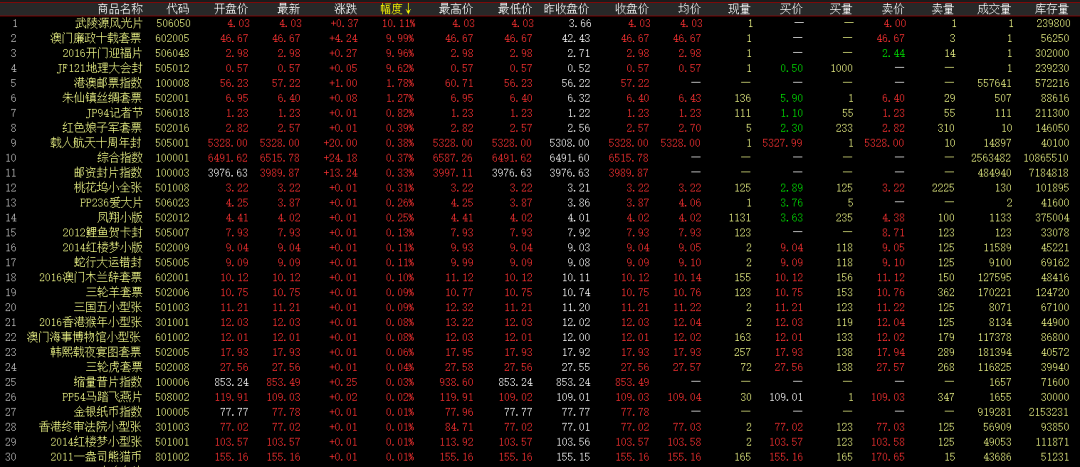The image size is (1080, 467).
Task: Select the 桃花坞小全张 row
Action: pos(540,187)
